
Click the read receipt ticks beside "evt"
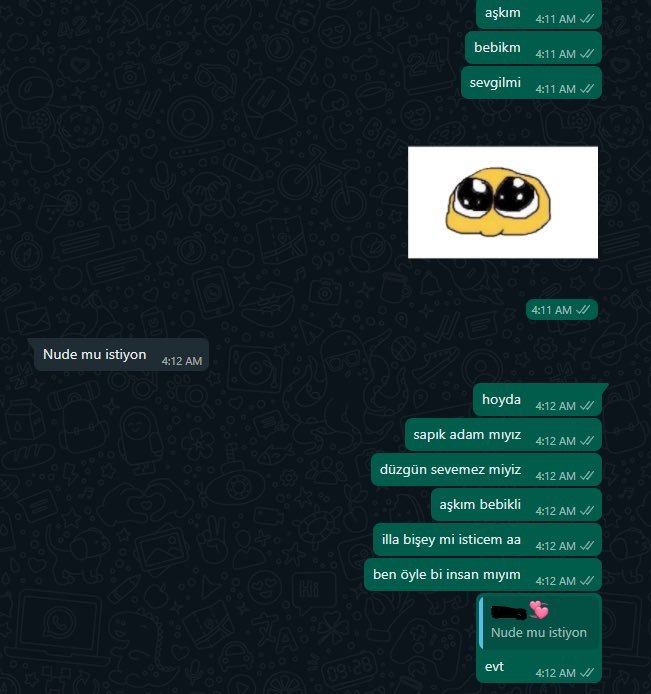587,673
